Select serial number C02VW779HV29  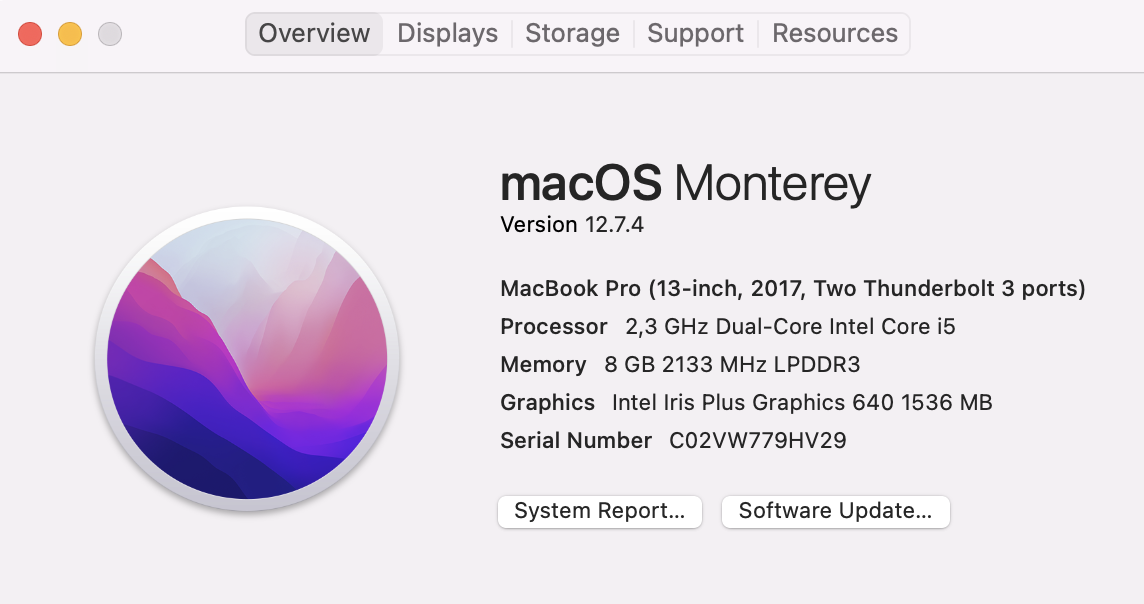(758, 441)
